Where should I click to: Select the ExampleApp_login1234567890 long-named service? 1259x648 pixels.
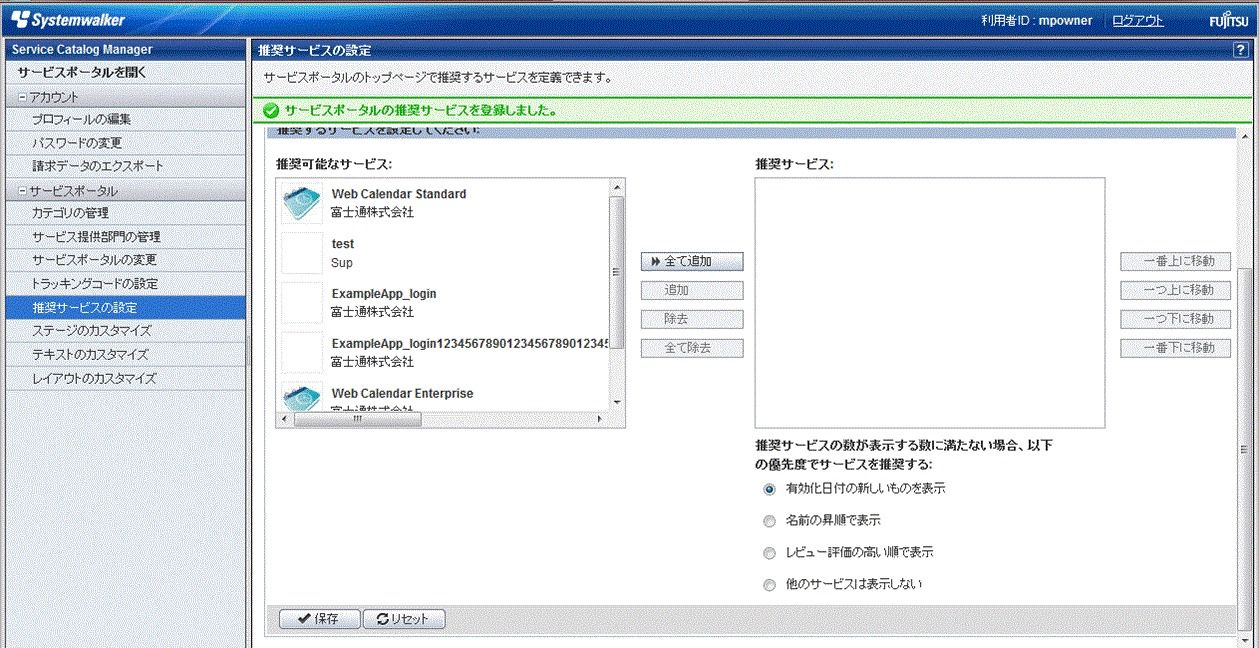point(443,353)
